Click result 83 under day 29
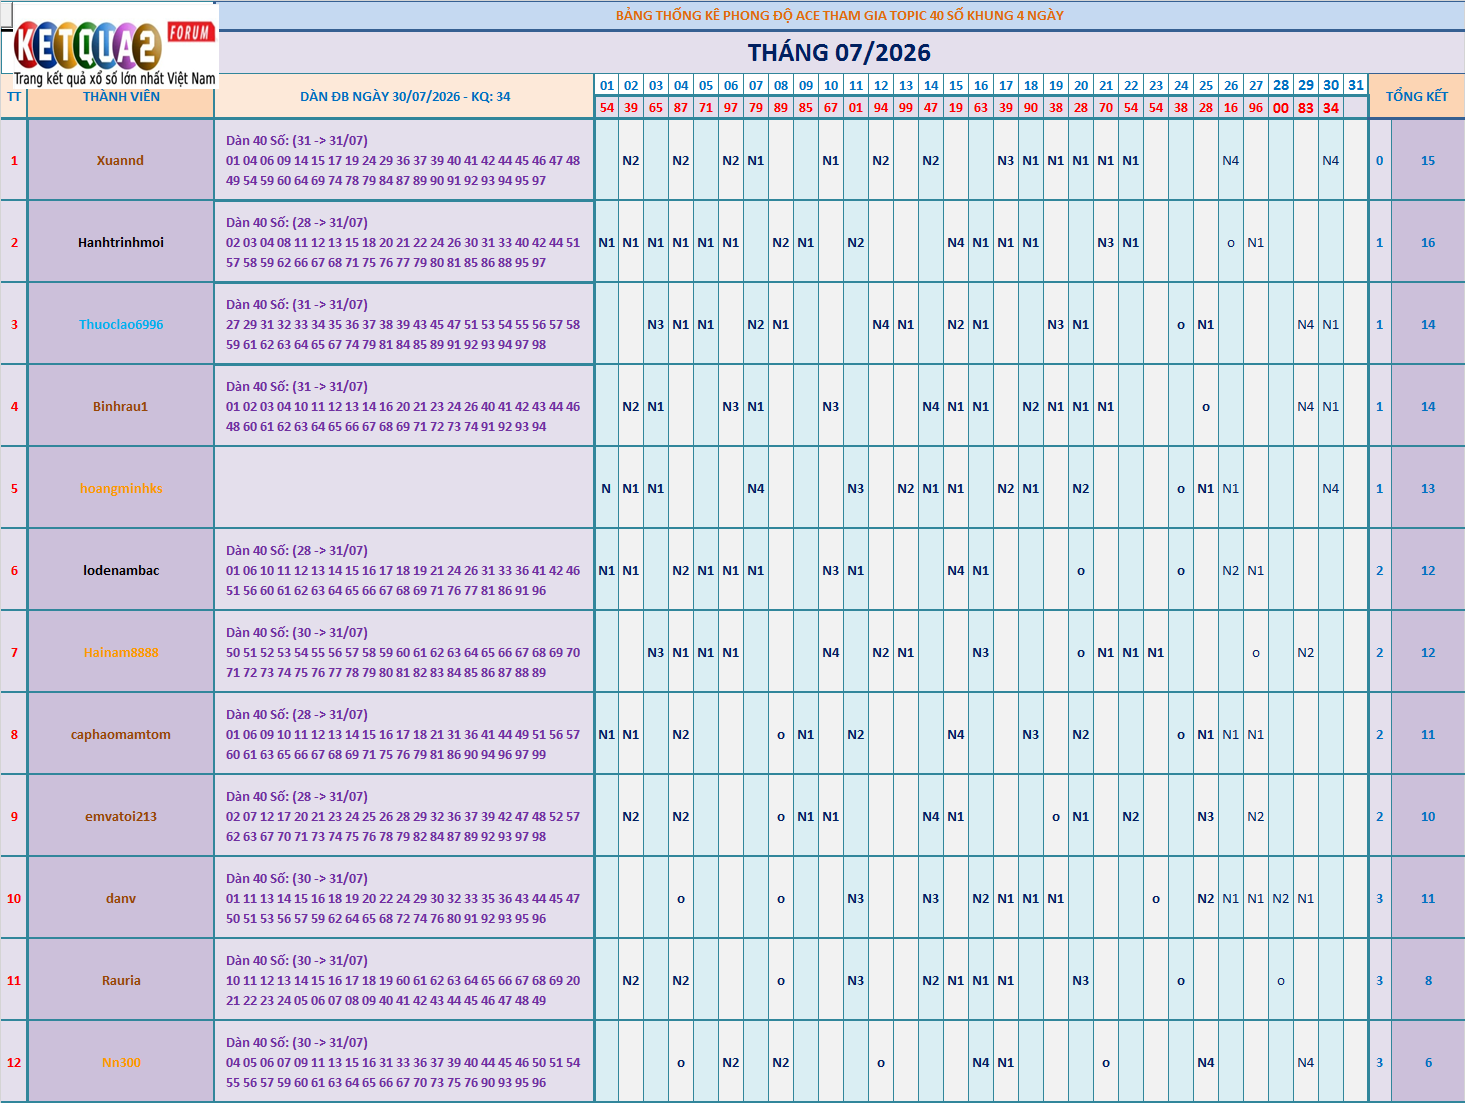The height and width of the screenshot is (1103, 1465). tap(1306, 108)
